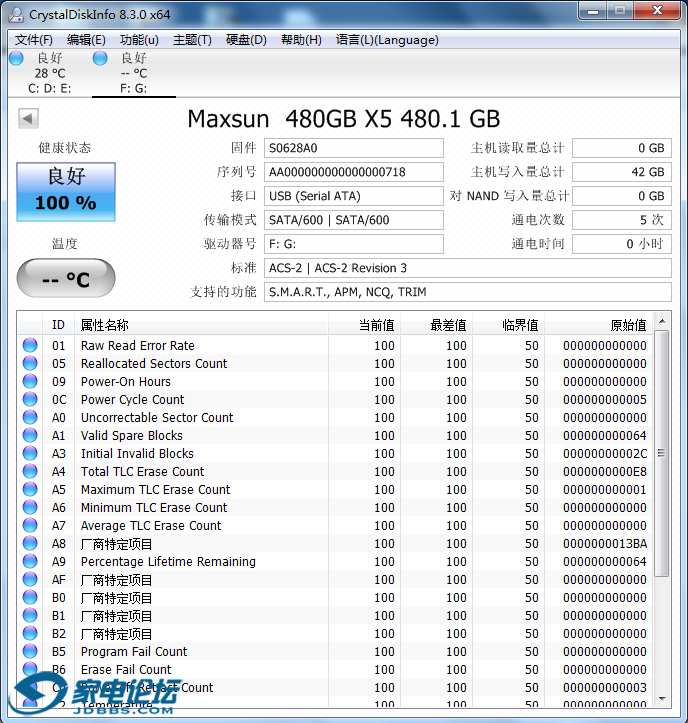Click the drive letter field F: G:
The image size is (688, 723).
coord(354,244)
